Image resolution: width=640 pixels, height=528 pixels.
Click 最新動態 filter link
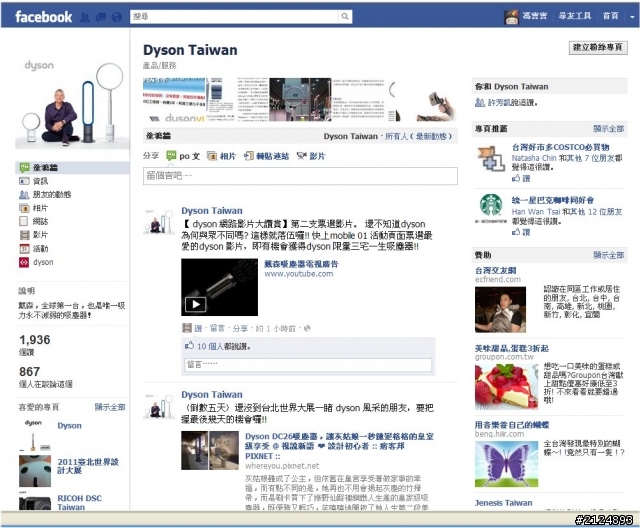coord(433,136)
